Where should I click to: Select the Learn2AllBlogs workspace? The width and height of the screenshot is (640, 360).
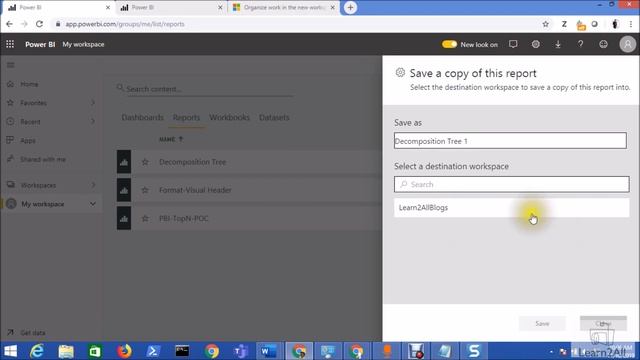(512, 208)
